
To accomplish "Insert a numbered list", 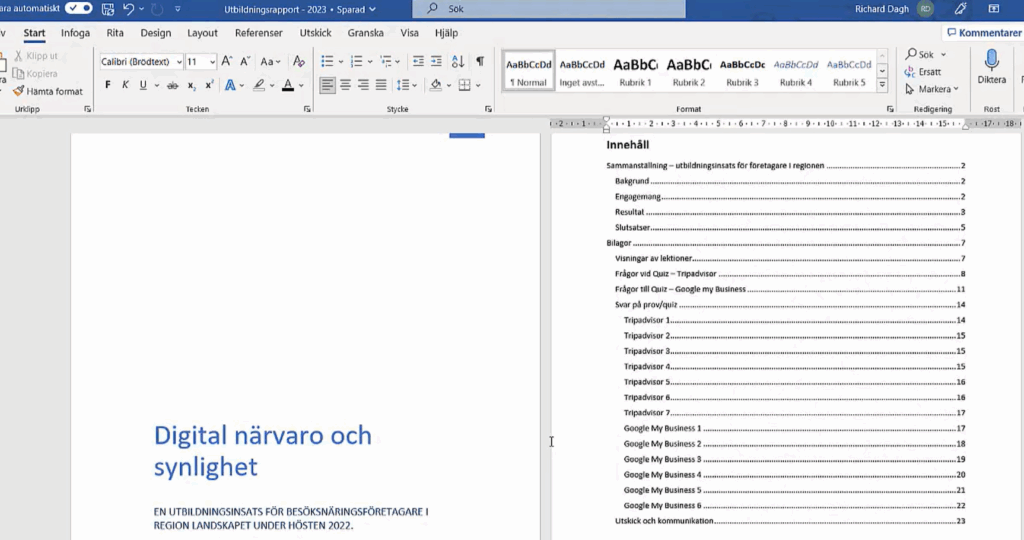I will click(x=356, y=61).
